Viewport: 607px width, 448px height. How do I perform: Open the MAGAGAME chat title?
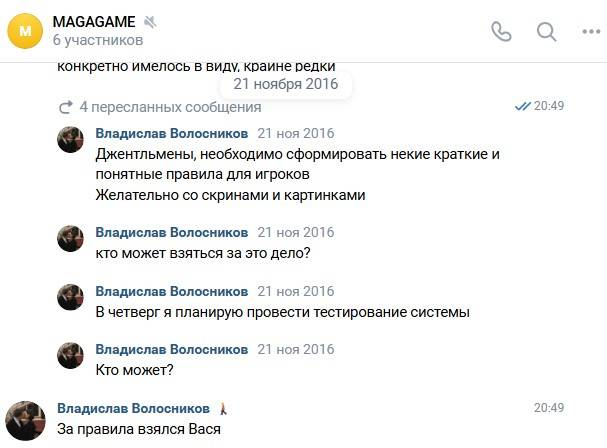click(94, 22)
